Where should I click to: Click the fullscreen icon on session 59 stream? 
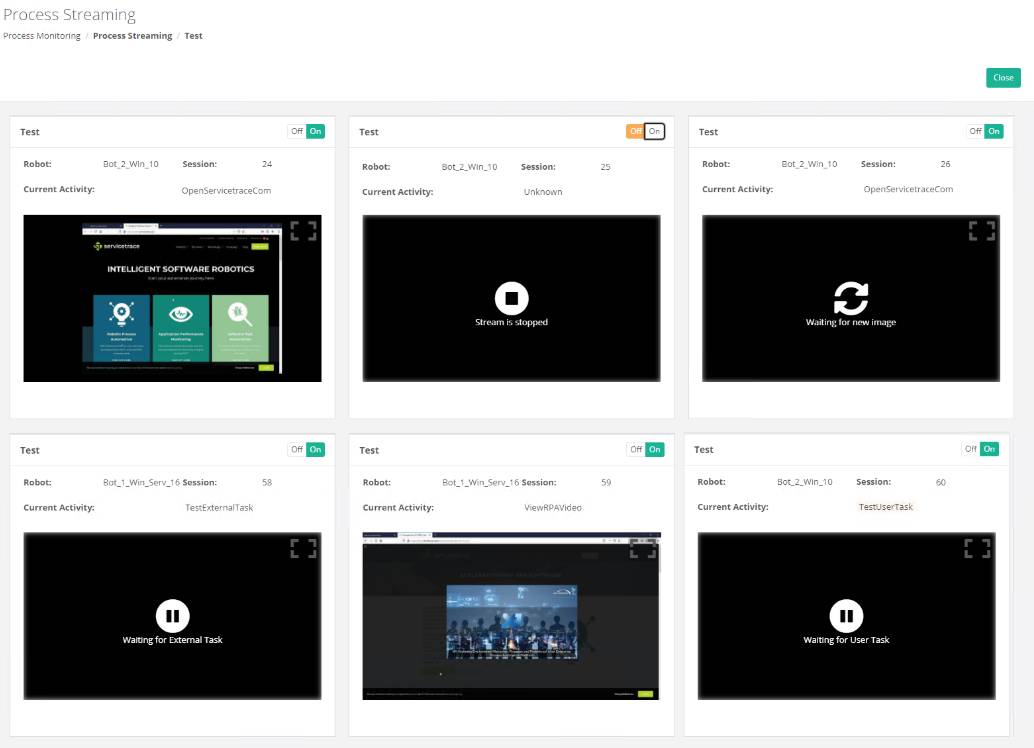(643, 548)
